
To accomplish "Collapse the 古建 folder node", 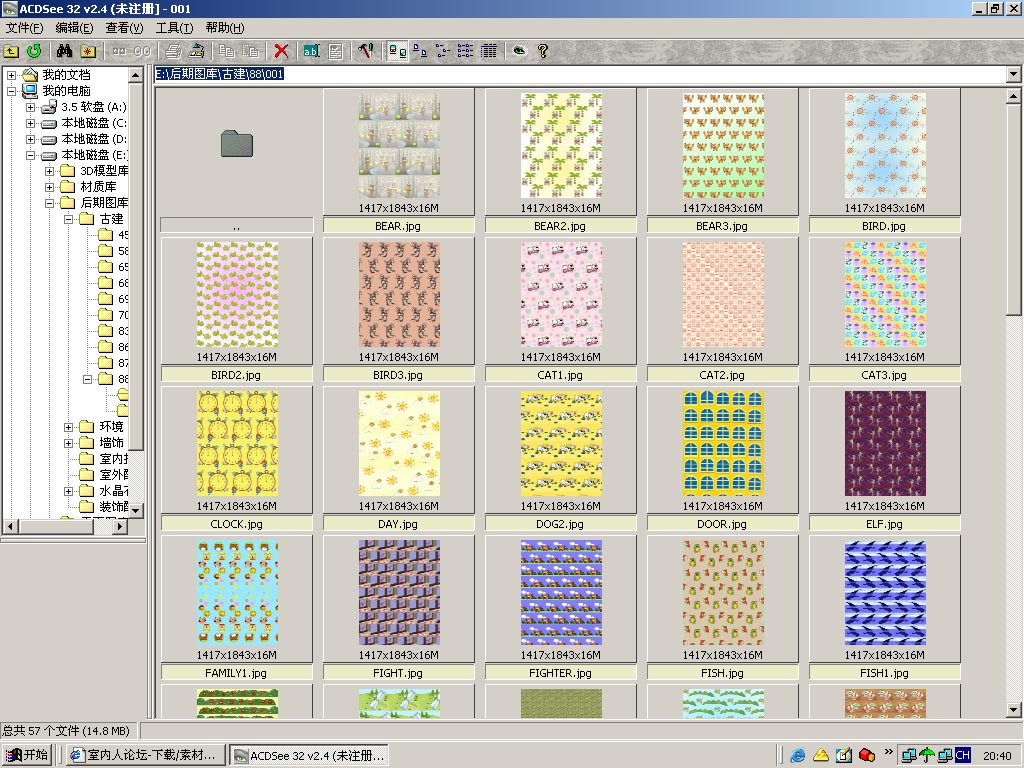I will point(68,219).
